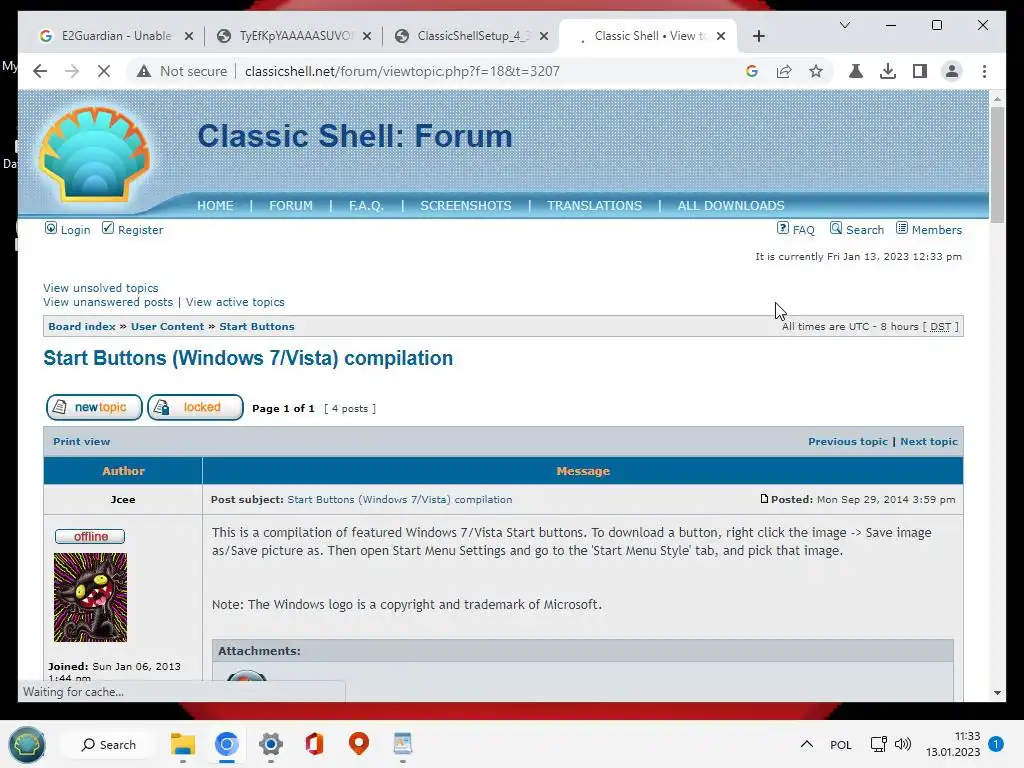The width and height of the screenshot is (1024, 768).
Task: Open the downloads icon in toolbar
Action: (888, 71)
